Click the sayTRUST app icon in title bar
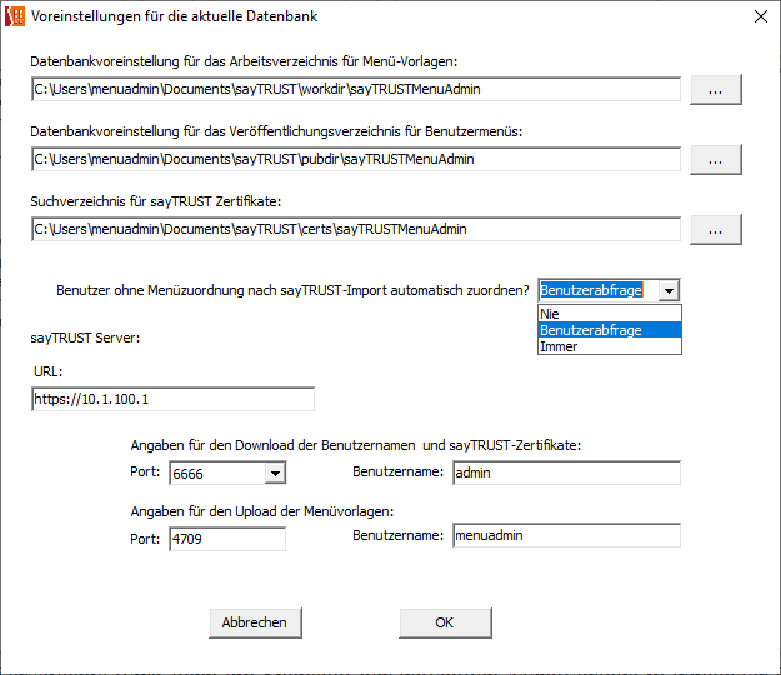Viewport: 781px width, 675px height. (15, 16)
